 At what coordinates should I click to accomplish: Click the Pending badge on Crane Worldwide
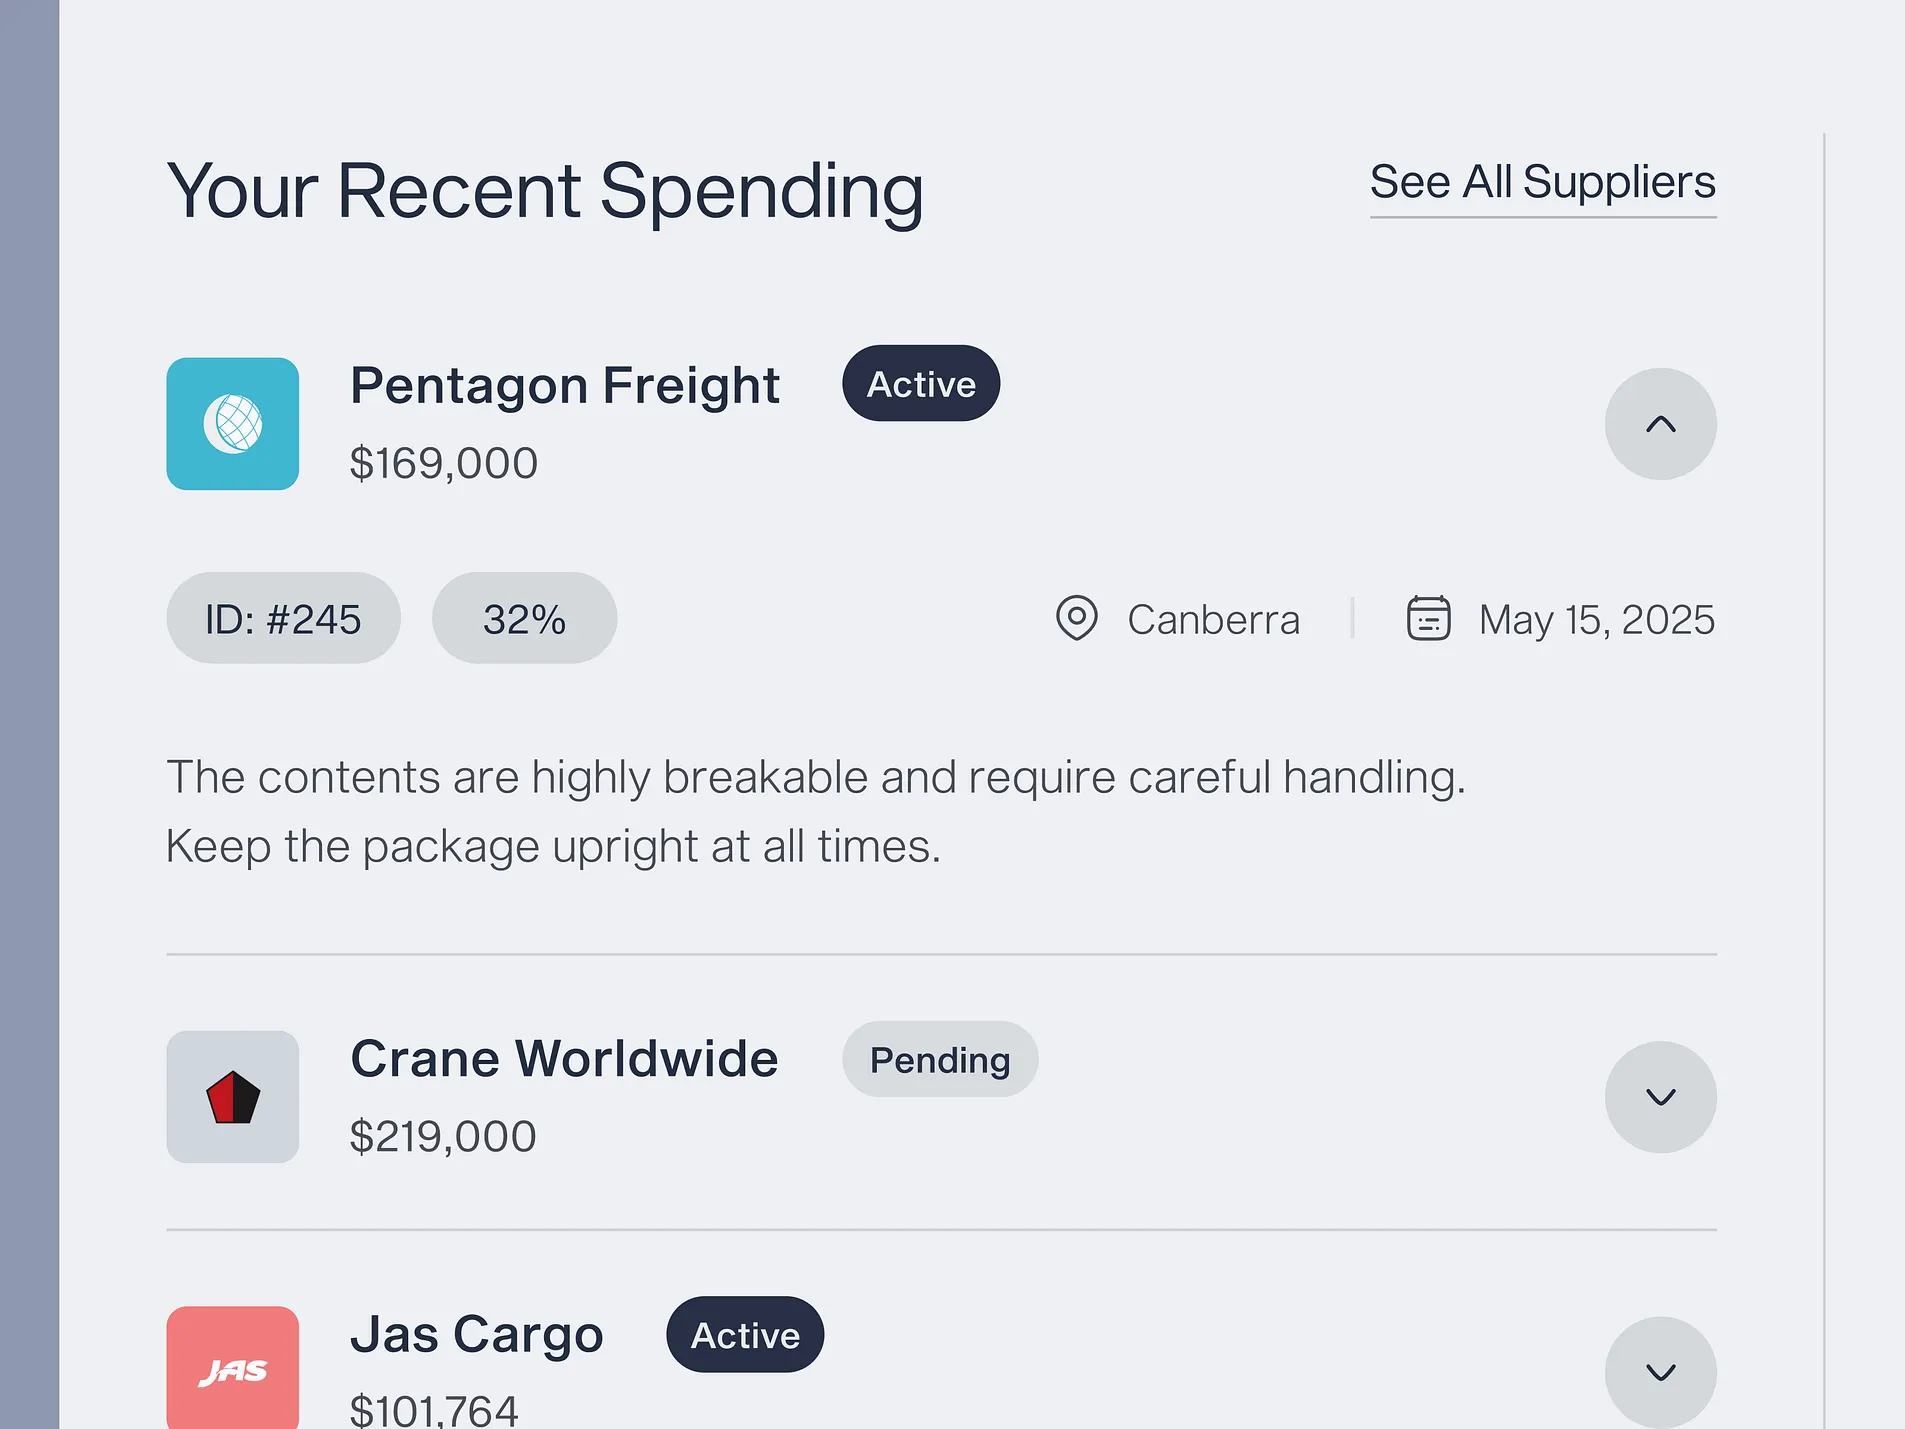coord(940,1060)
